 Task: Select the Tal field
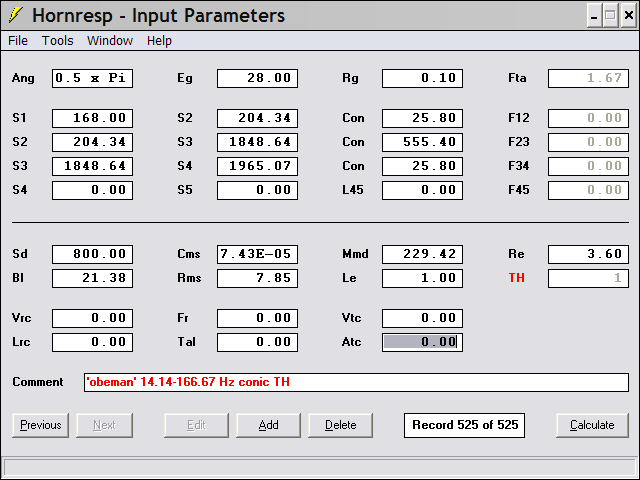(258, 342)
